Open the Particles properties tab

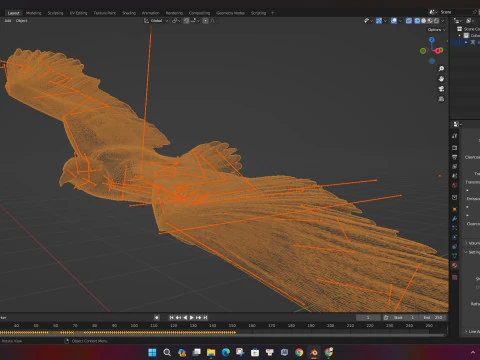pos(454,228)
